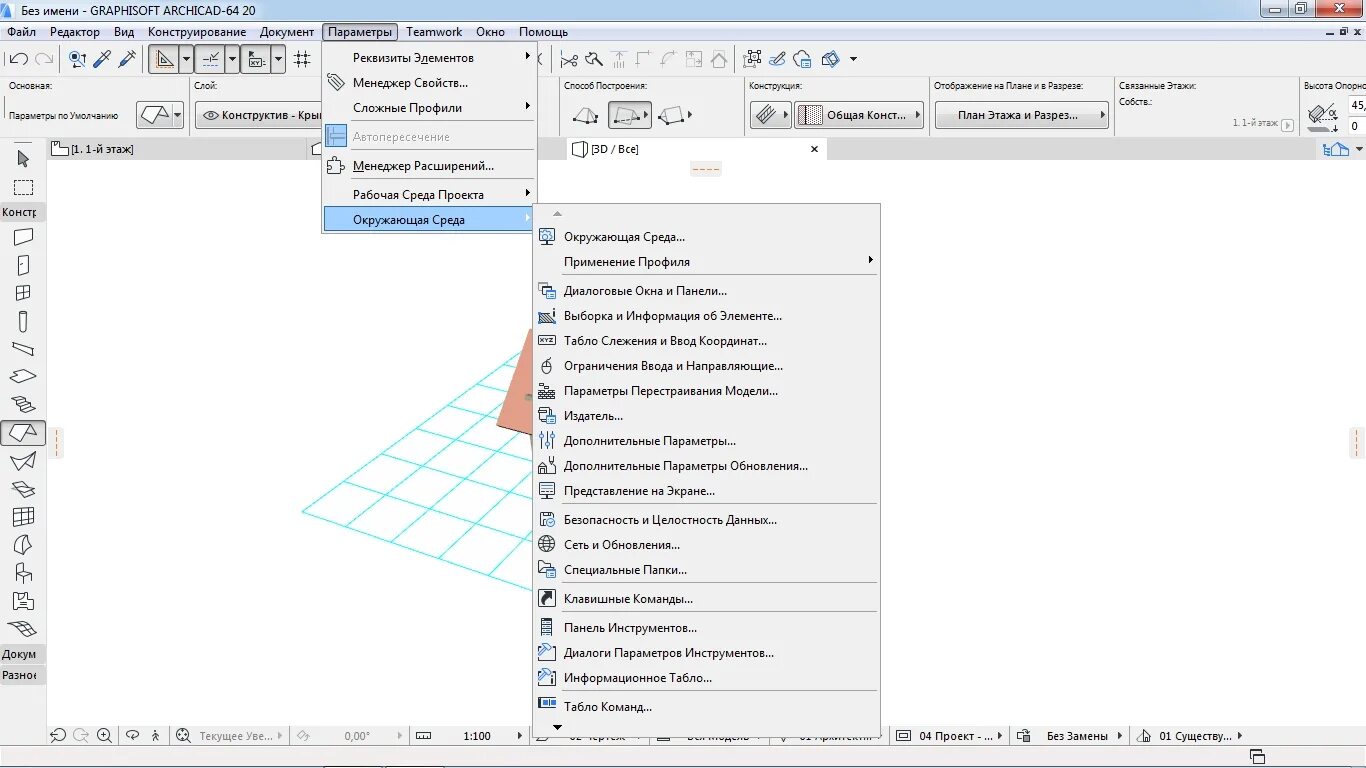
Task: Open the Помощь menu
Action: click(x=543, y=32)
